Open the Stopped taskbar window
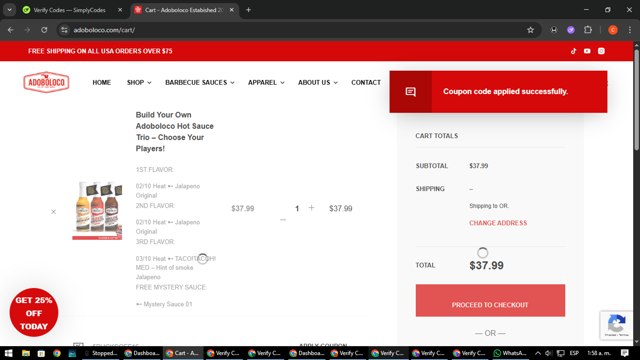The image size is (640, 360). click(x=100, y=353)
